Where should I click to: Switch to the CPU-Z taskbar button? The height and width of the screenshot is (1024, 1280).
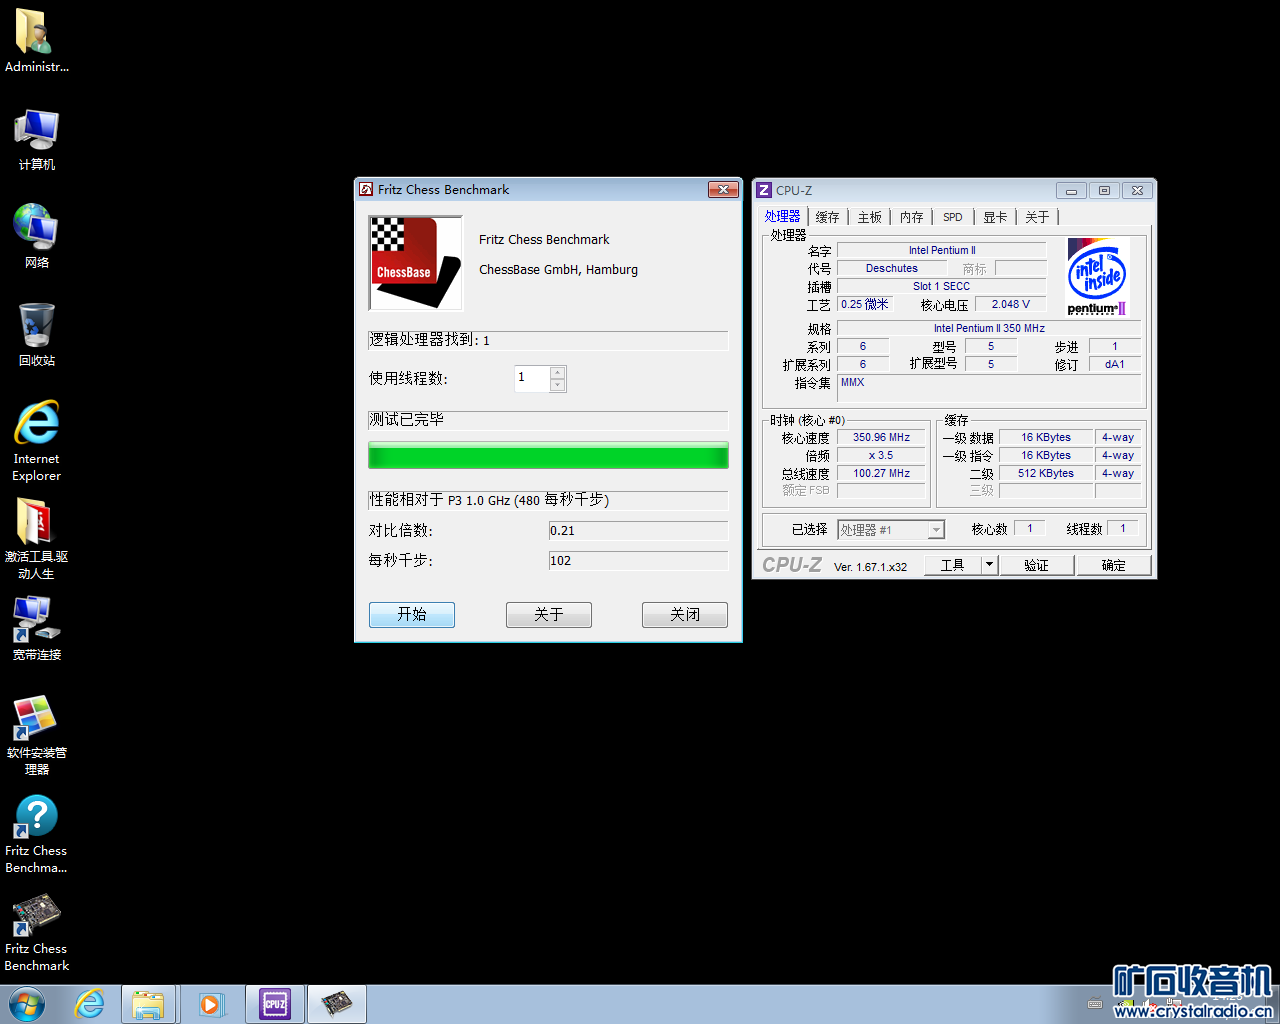click(x=275, y=1004)
